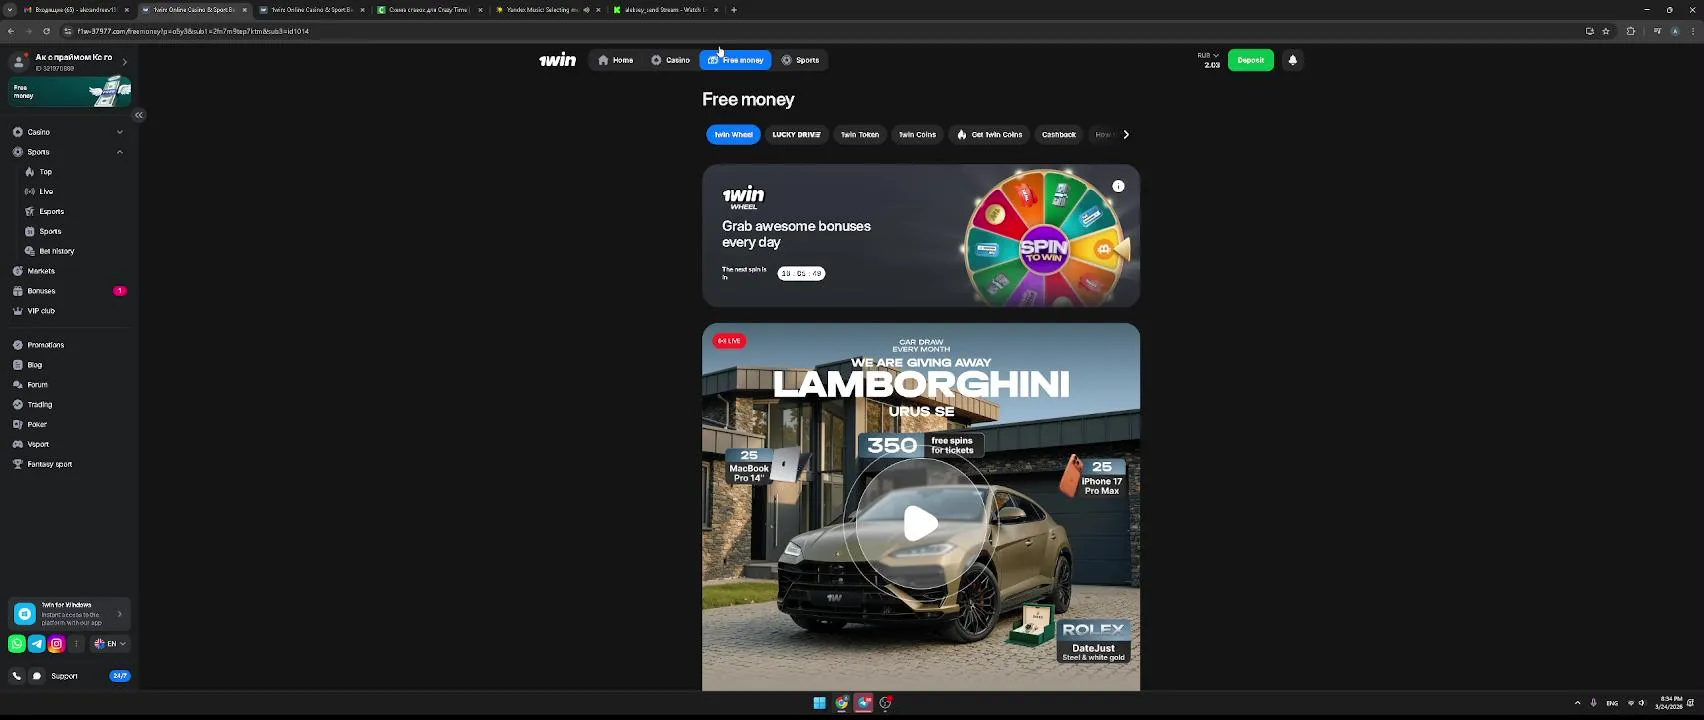Go to Sports in top navigation
Viewport: 1704px width, 720px height.
pyautogui.click(x=800, y=60)
